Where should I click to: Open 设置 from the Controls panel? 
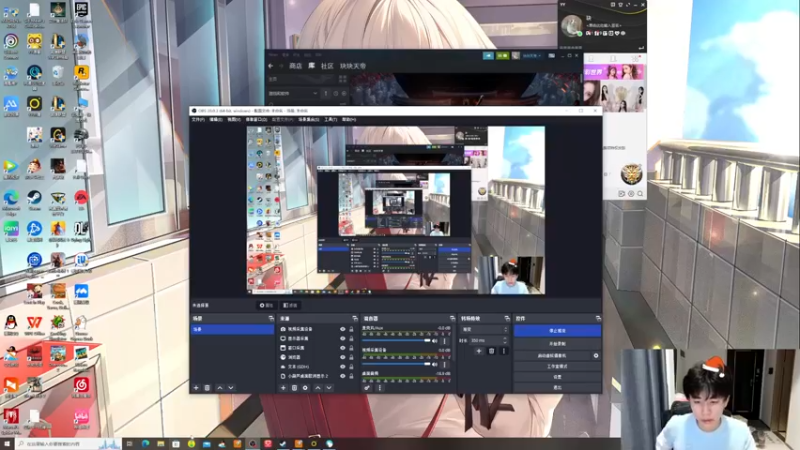point(557,377)
